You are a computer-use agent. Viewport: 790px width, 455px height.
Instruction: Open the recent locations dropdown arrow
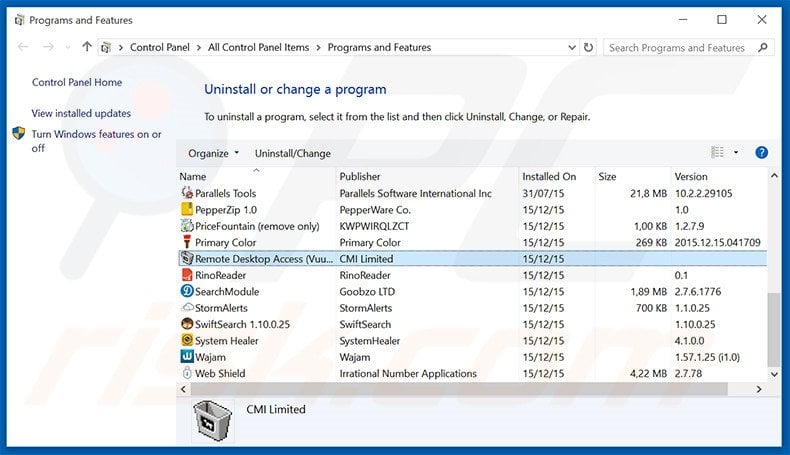pyautogui.click(x=68, y=47)
